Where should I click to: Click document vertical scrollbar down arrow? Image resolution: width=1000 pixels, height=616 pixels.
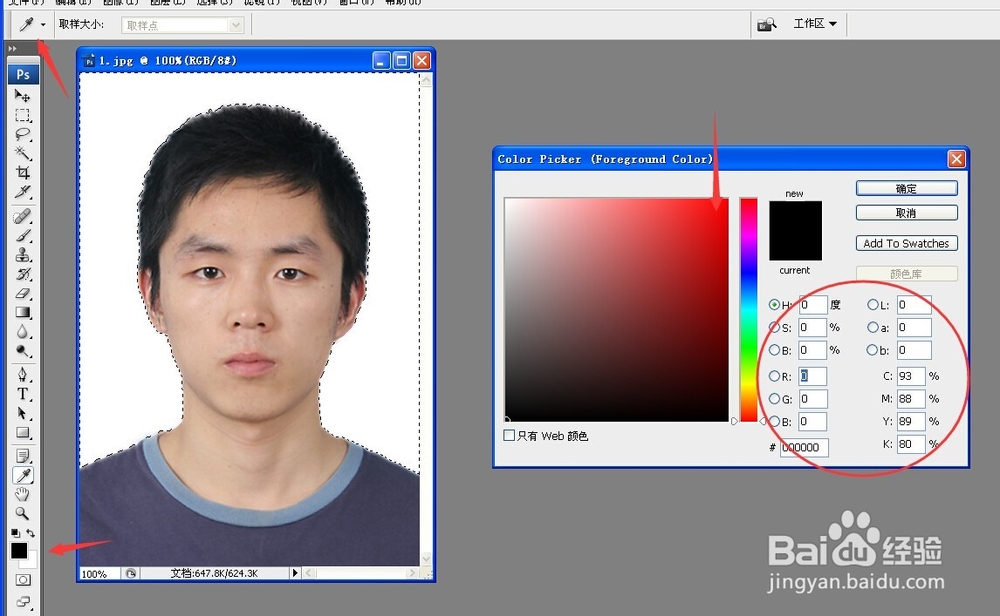point(426,559)
